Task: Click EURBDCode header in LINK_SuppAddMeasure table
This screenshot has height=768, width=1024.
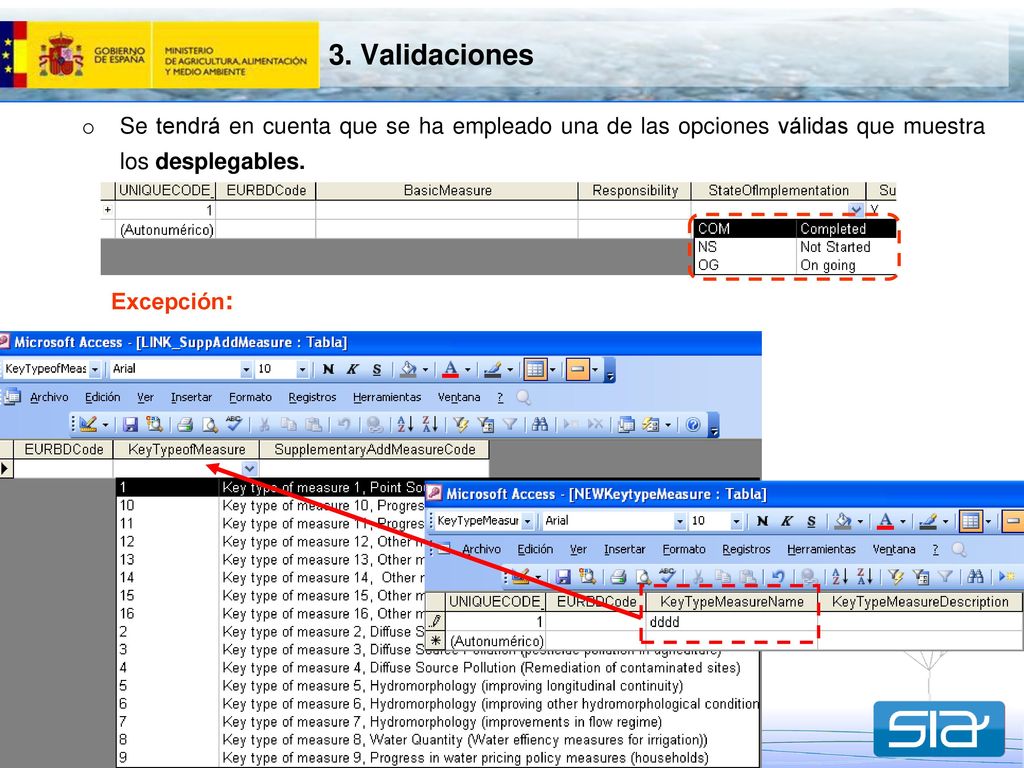Action: 63,449
